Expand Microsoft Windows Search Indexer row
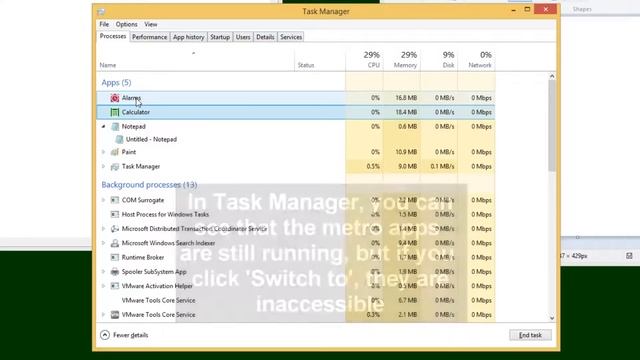640x360 pixels. click(x=104, y=243)
